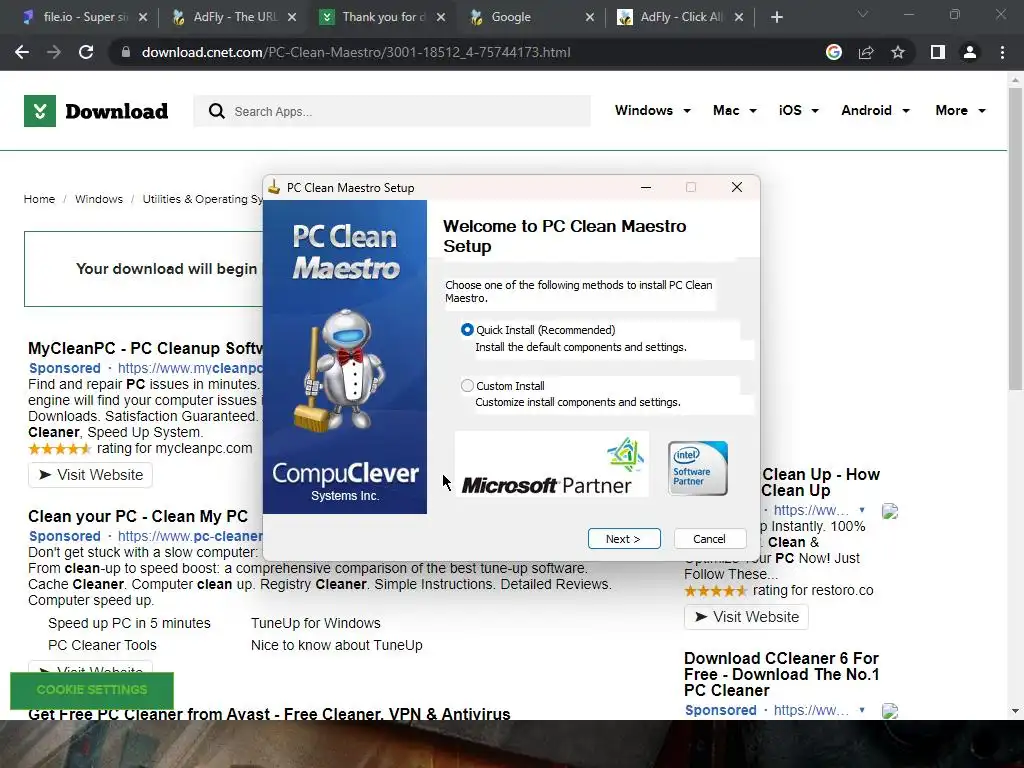Open Utilities & Operating Systems breadcrumb
The width and height of the screenshot is (1024, 768).
tap(202, 199)
